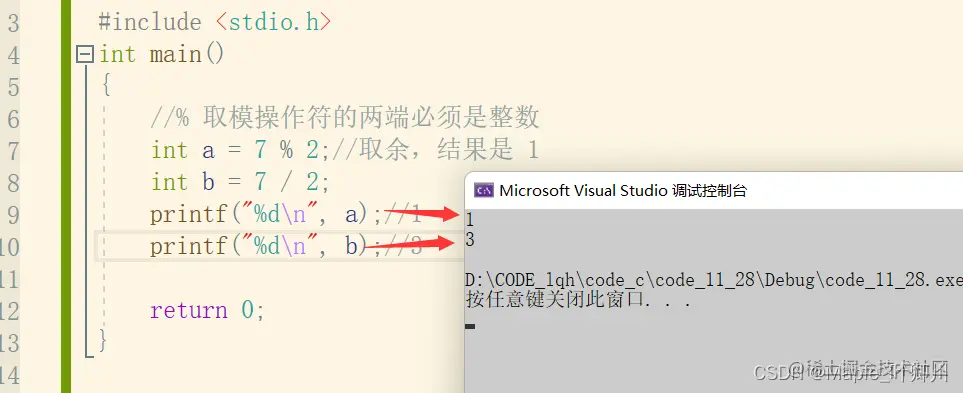Click the 按任意键关闭此窗口 message
Image resolution: width=963 pixels, height=393 pixels.
tap(579, 300)
